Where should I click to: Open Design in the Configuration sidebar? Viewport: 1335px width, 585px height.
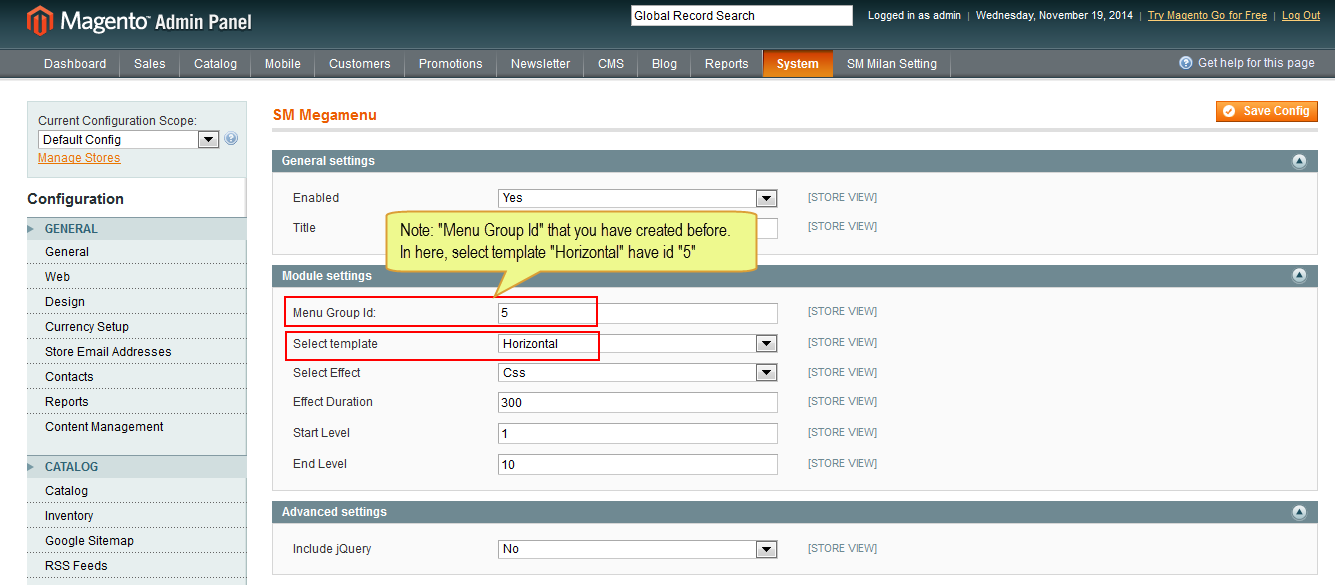coord(65,302)
